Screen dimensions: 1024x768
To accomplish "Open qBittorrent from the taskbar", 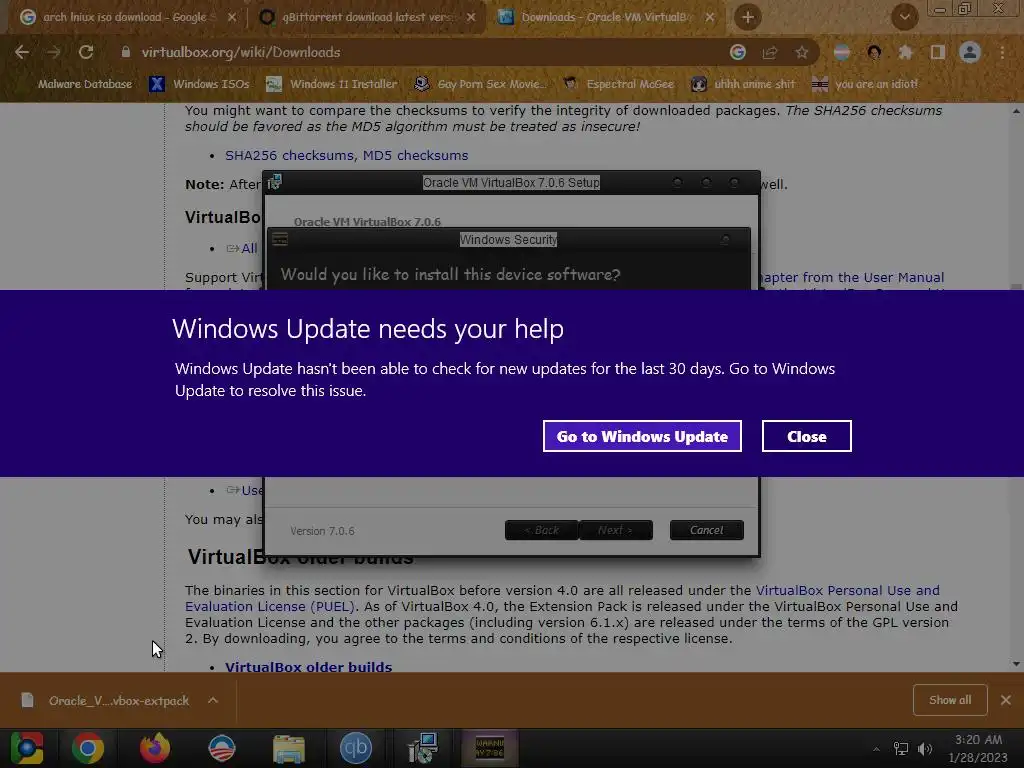I will [356, 748].
